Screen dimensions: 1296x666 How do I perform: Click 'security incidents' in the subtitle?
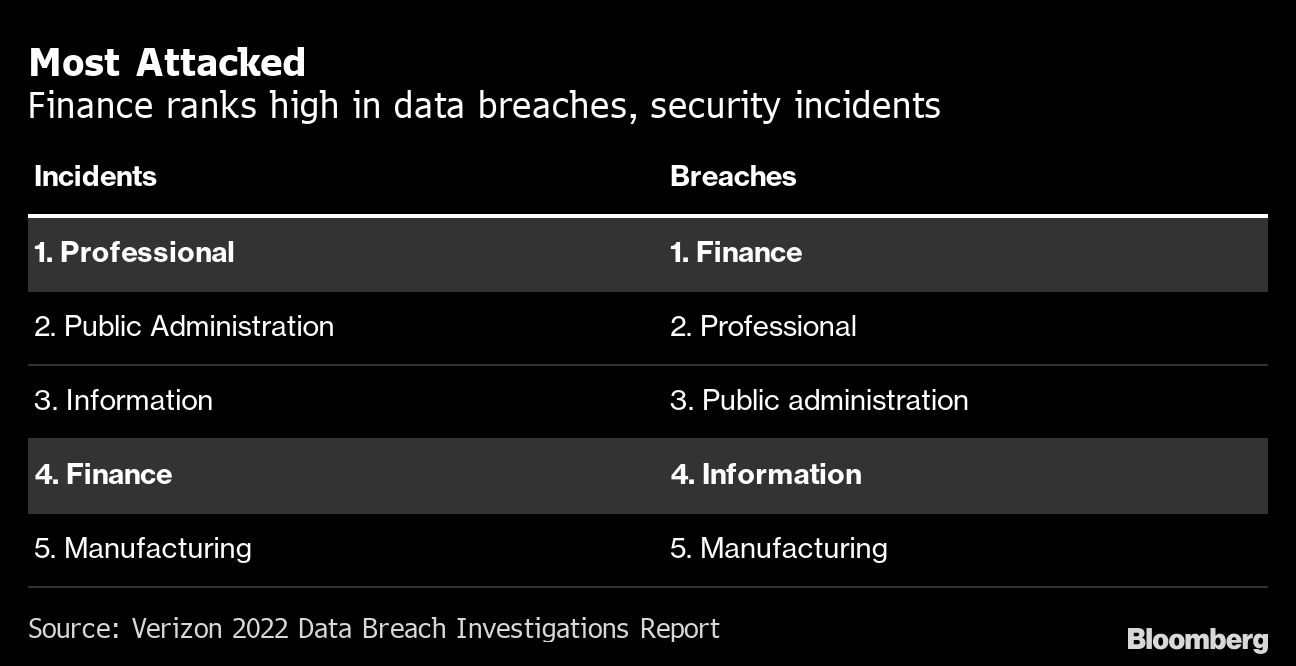pyautogui.click(x=795, y=106)
